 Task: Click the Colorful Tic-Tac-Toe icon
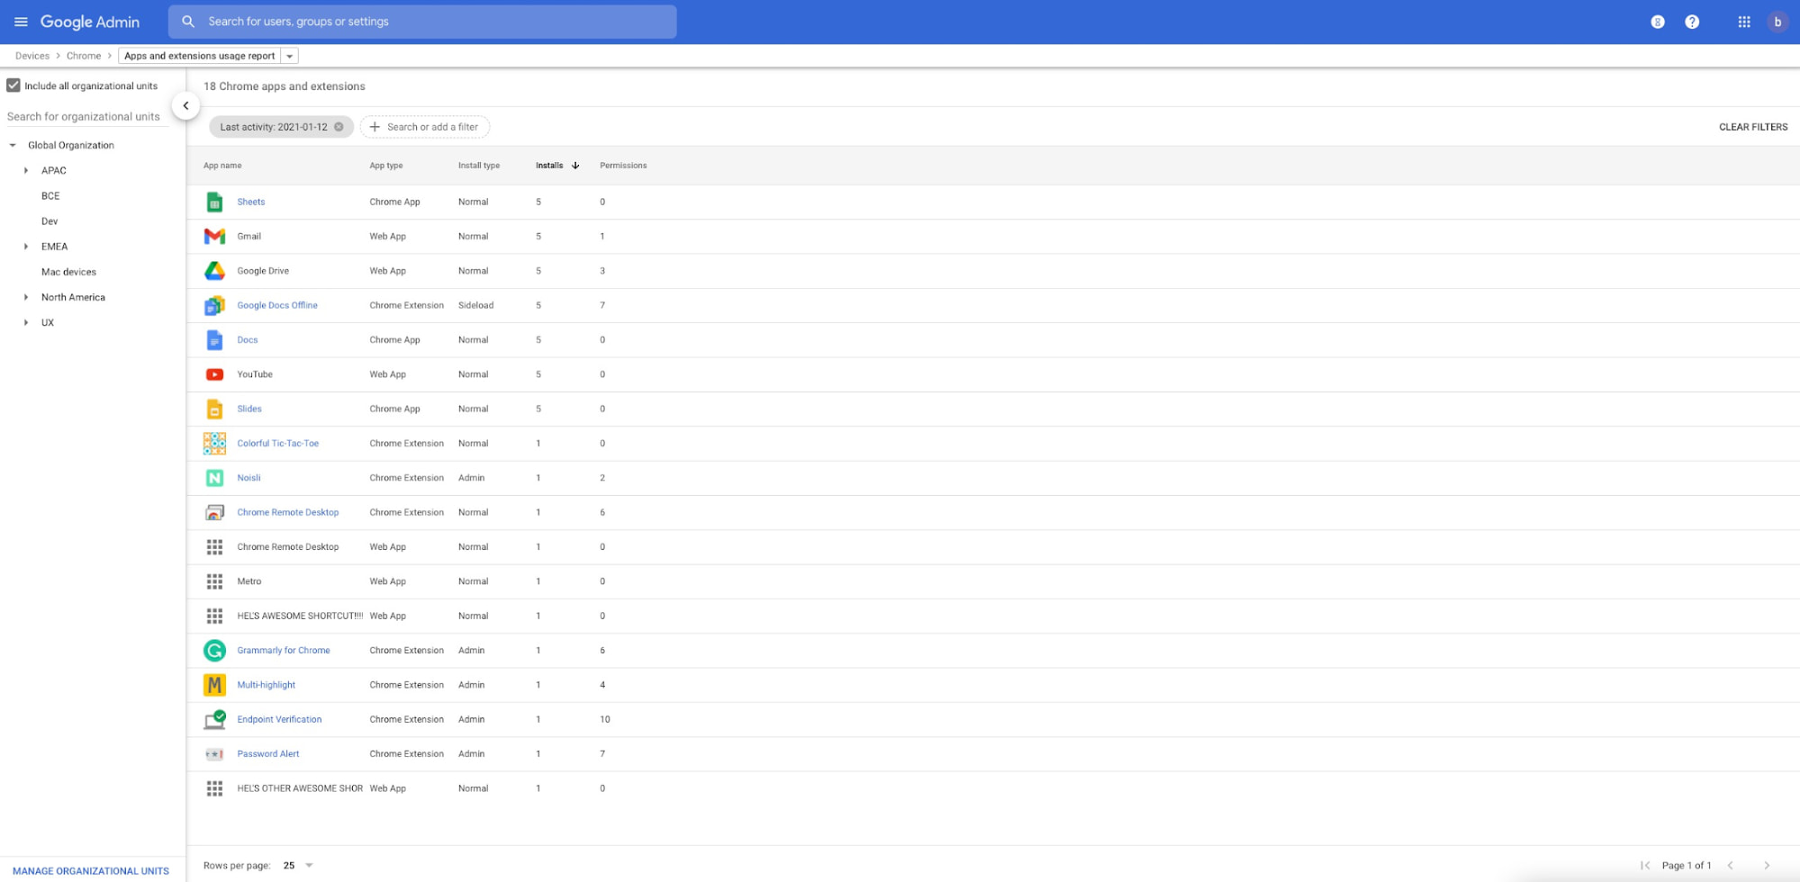tap(214, 443)
